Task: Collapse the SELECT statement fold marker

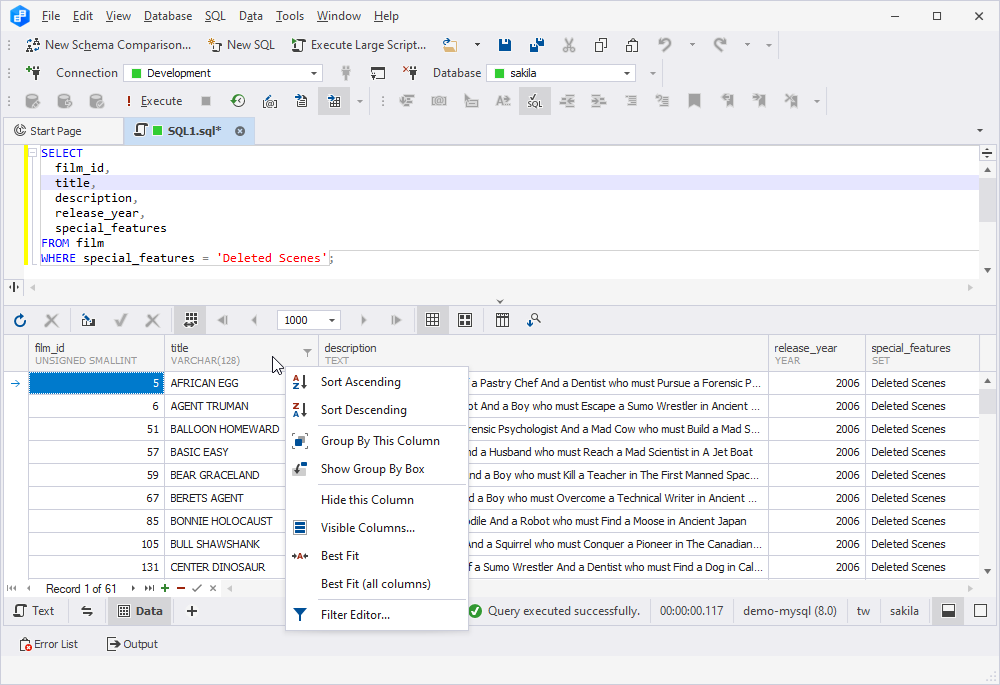Action: click(32, 152)
